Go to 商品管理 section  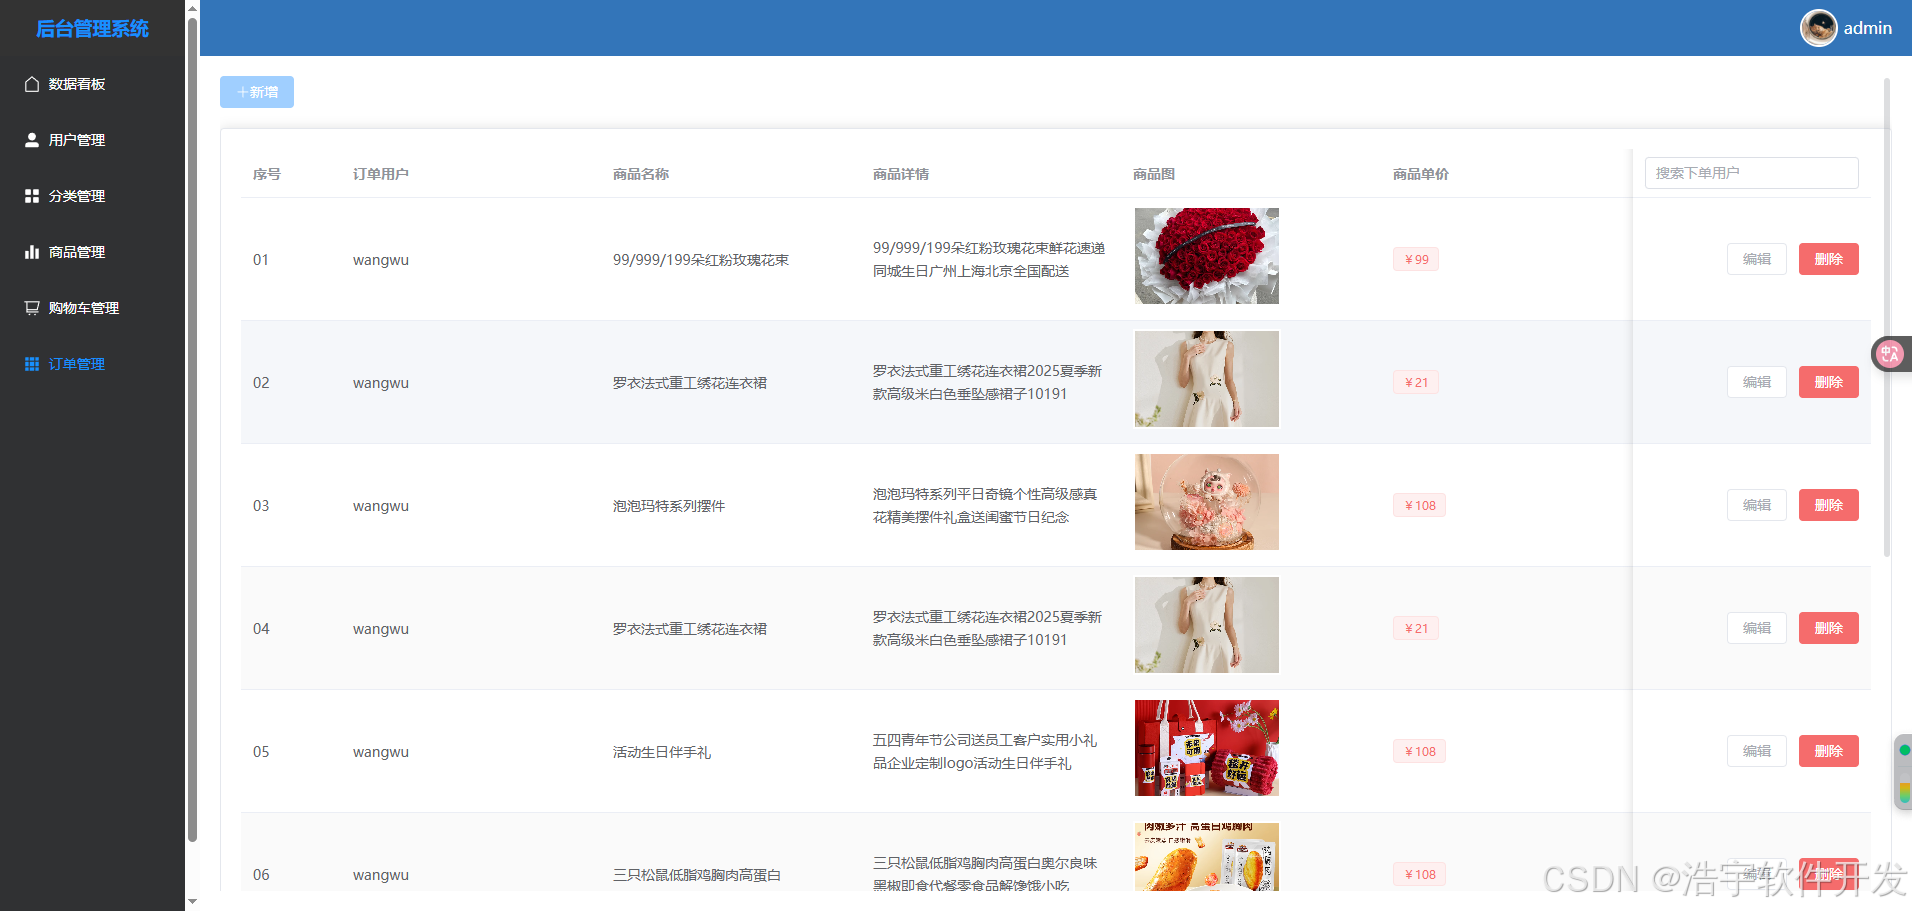pos(92,252)
